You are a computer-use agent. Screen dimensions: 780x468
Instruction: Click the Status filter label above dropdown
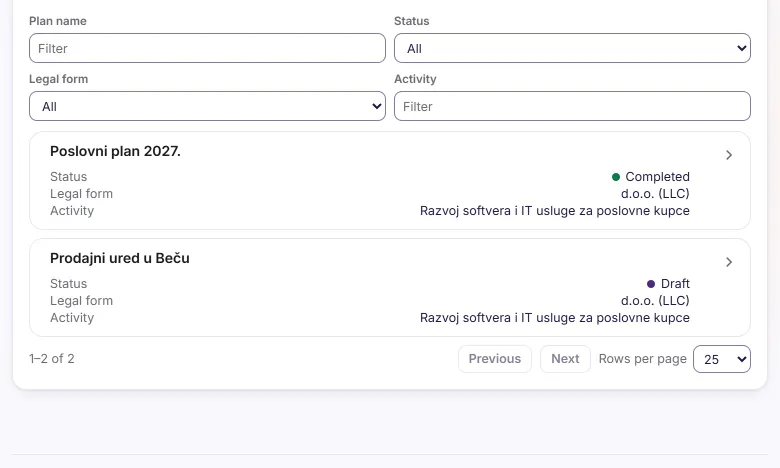pyautogui.click(x=411, y=21)
